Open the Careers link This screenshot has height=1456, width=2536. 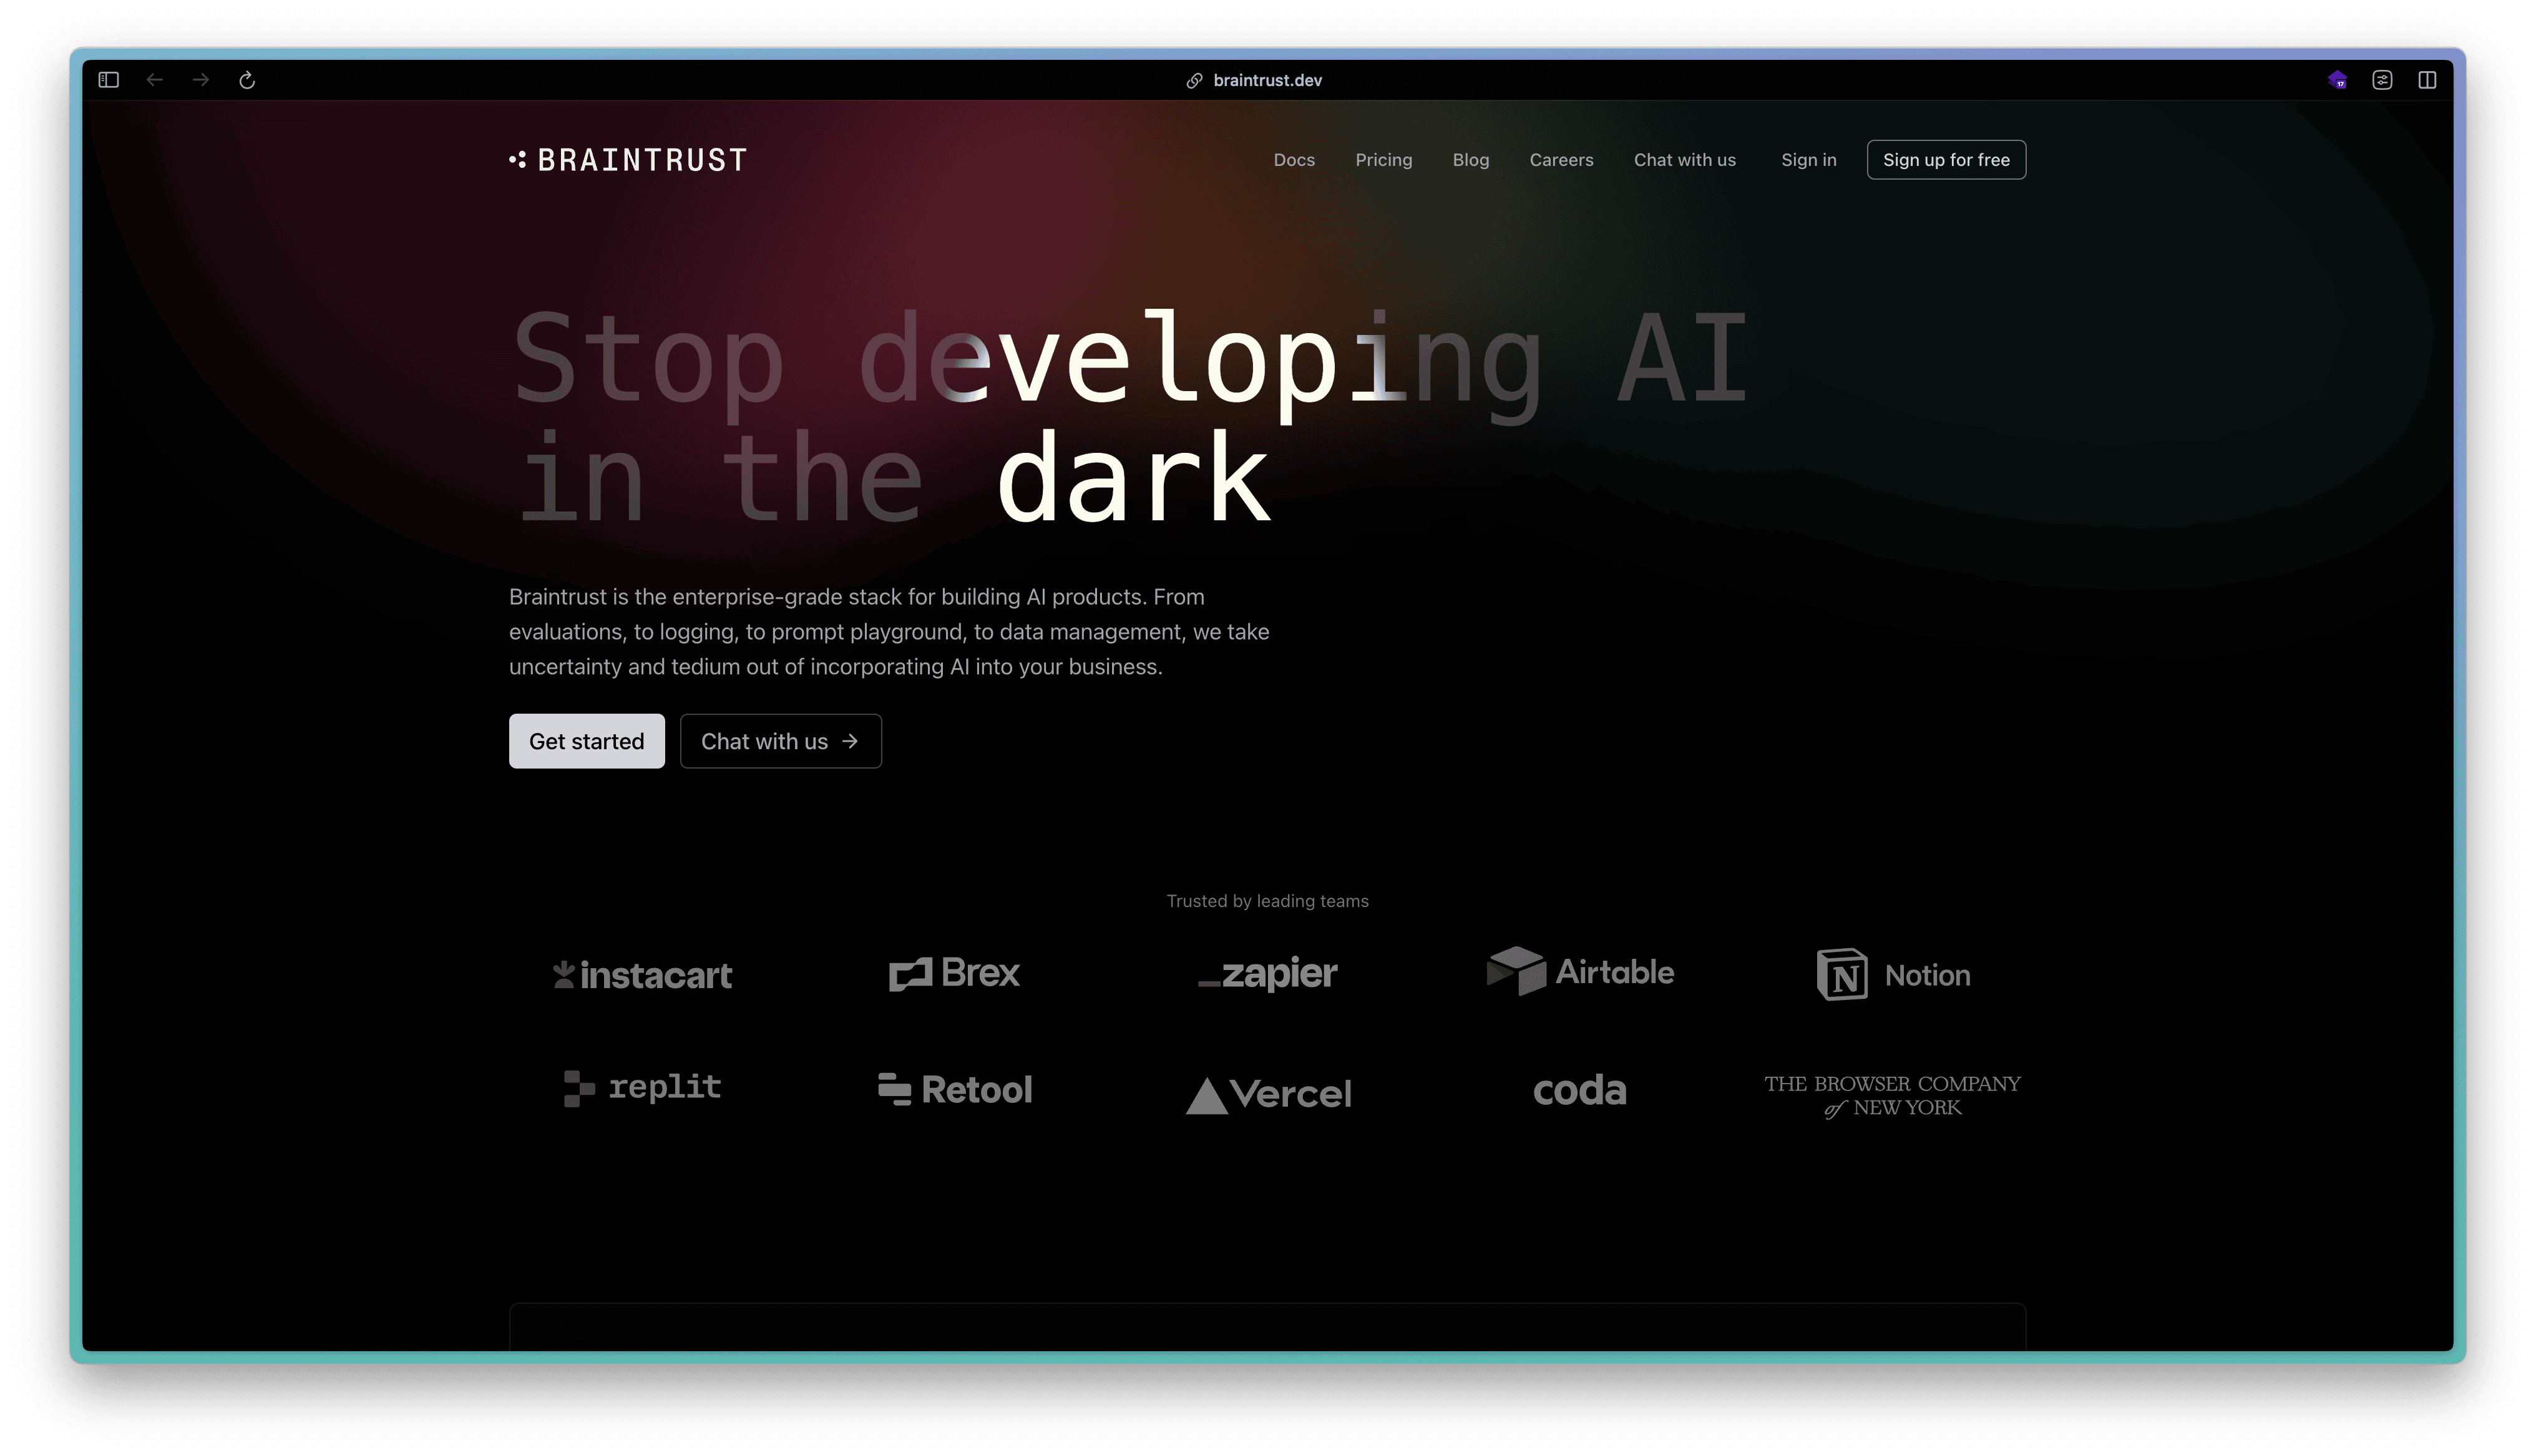(x=1561, y=160)
